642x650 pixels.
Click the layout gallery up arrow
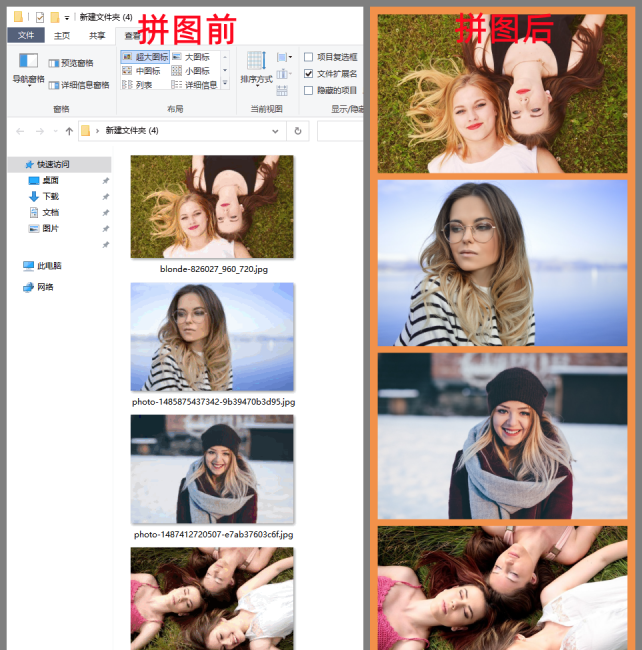(225, 57)
